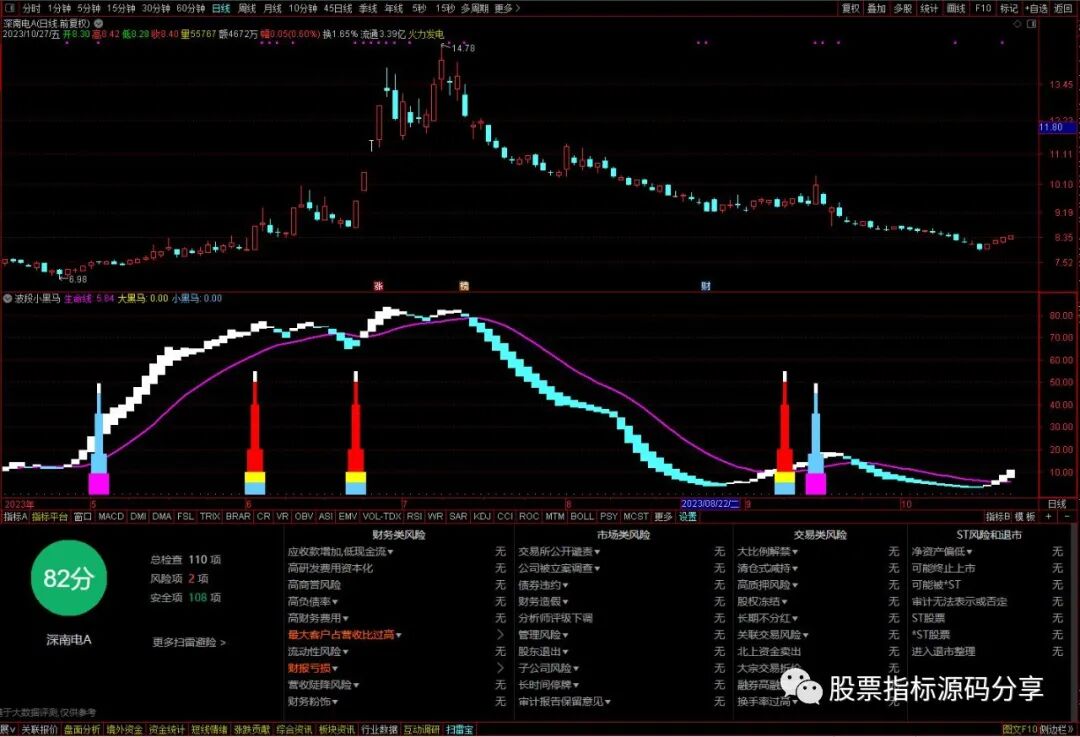This screenshot has height=737, width=1080.
Task: Expand 应收款增加,低现金流 risk item
Action: coord(340,552)
